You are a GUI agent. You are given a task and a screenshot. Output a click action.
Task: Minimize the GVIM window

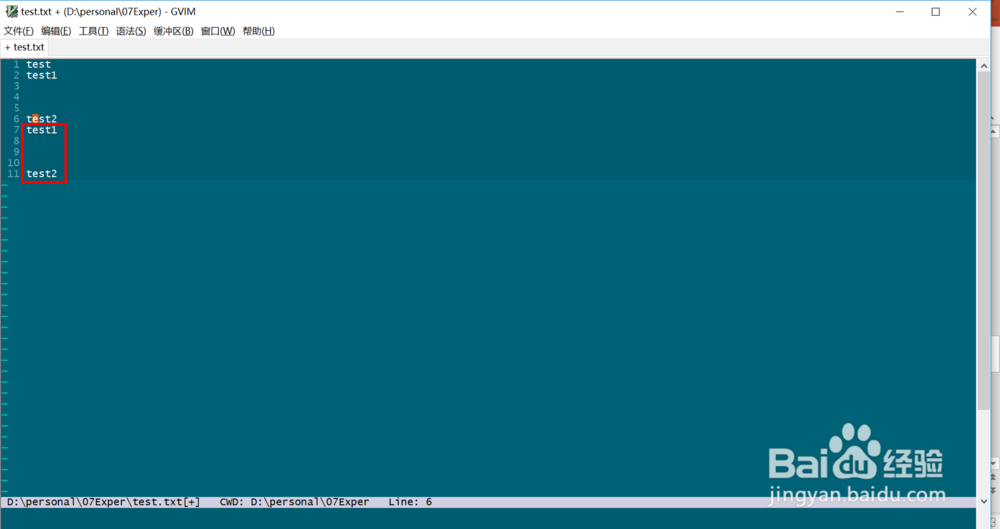pyautogui.click(x=900, y=11)
